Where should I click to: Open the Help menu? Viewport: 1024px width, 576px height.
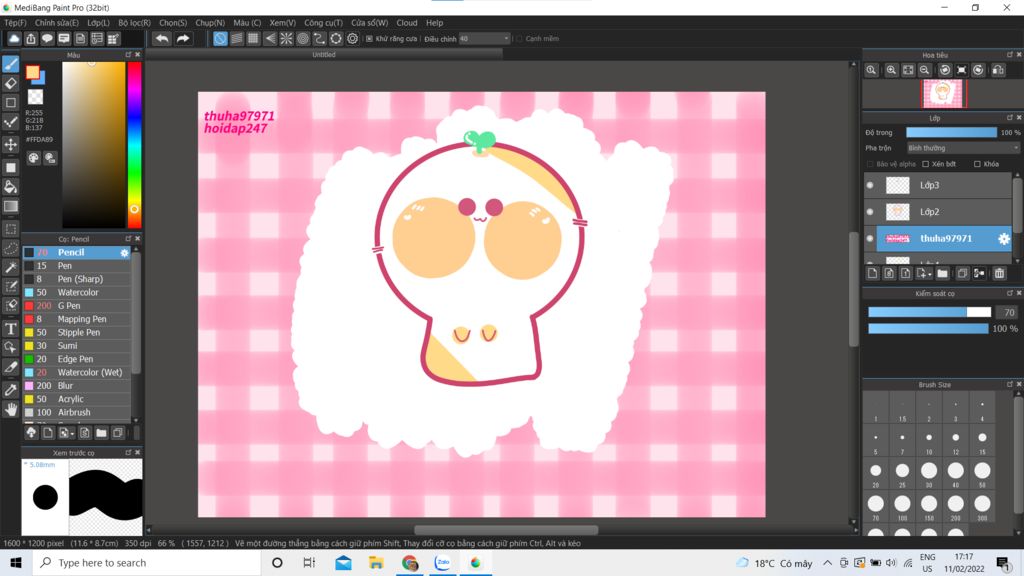point(434,23)
